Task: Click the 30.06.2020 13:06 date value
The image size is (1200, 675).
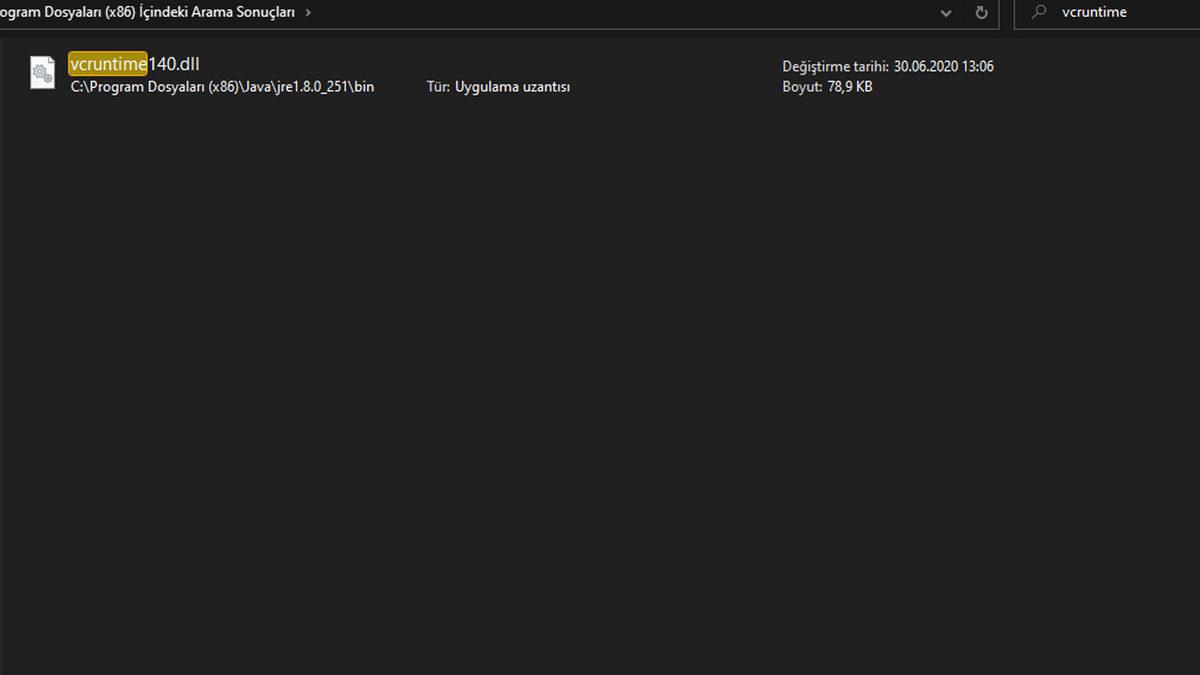Action: click(x=943, y=67)
